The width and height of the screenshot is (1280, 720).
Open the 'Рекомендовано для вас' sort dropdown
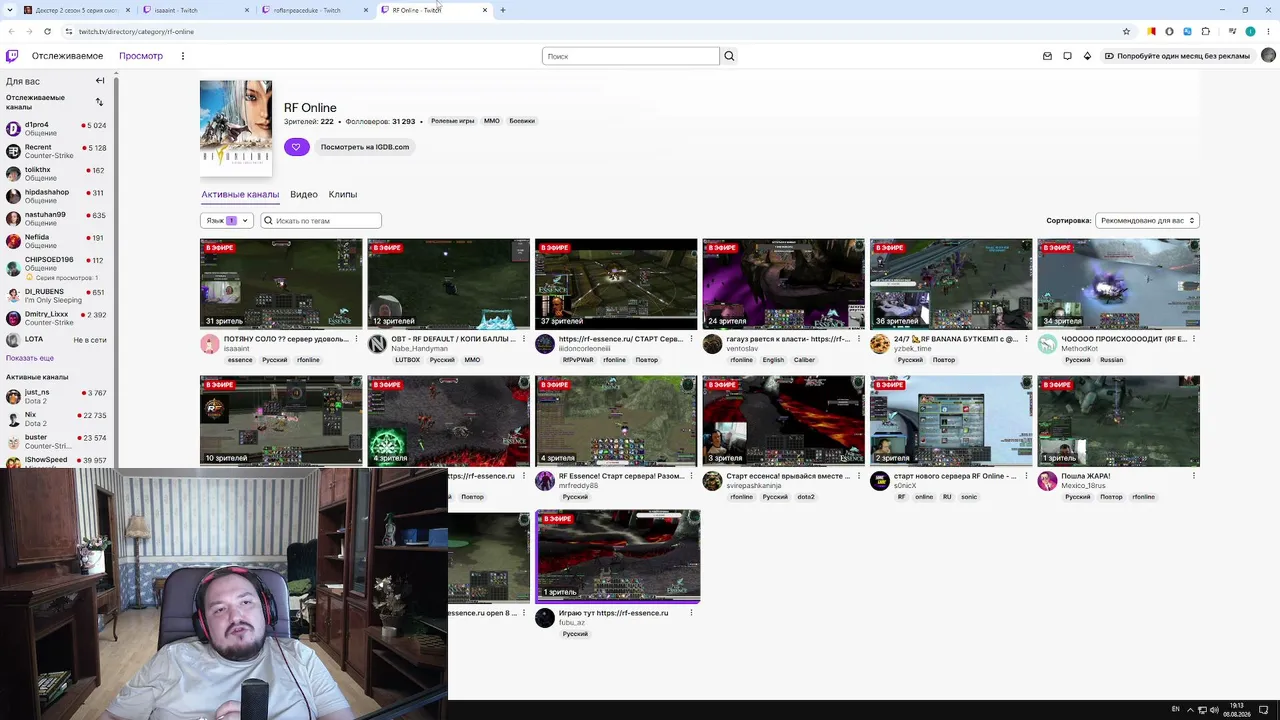coord(1147,220)
